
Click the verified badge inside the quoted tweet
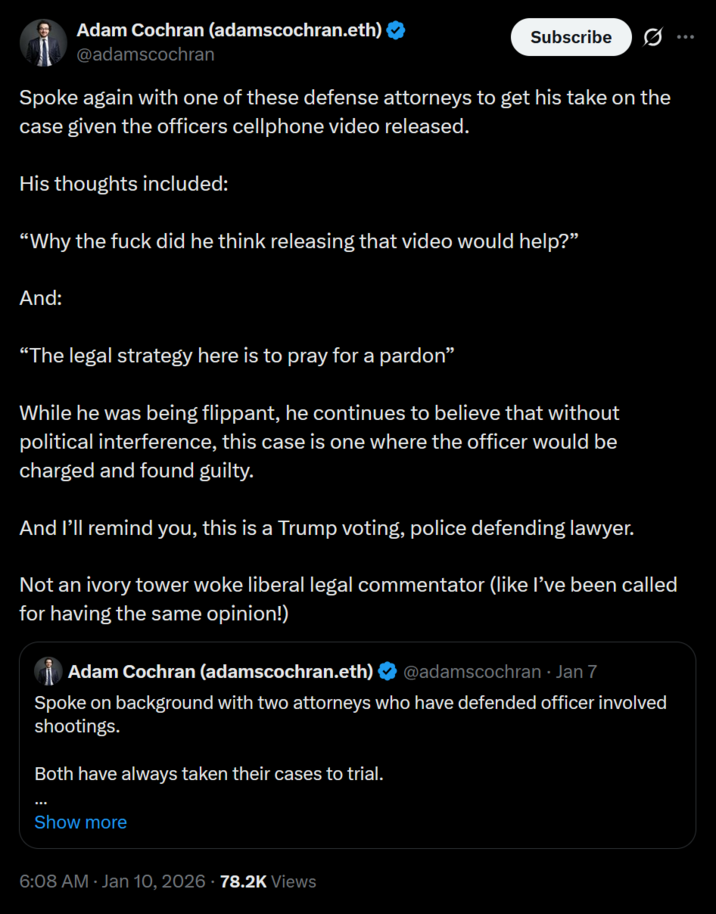coord(387,671)
